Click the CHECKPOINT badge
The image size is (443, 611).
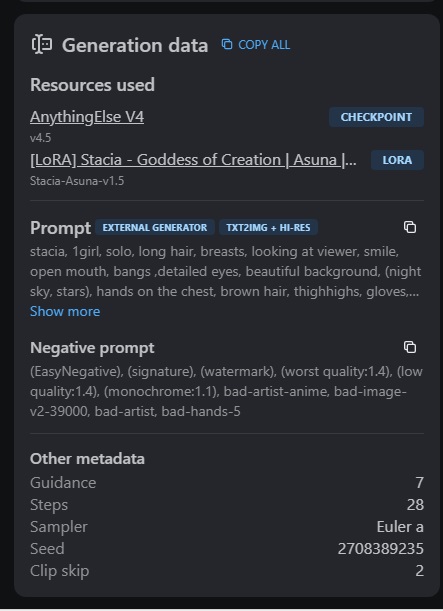(376, 117)
